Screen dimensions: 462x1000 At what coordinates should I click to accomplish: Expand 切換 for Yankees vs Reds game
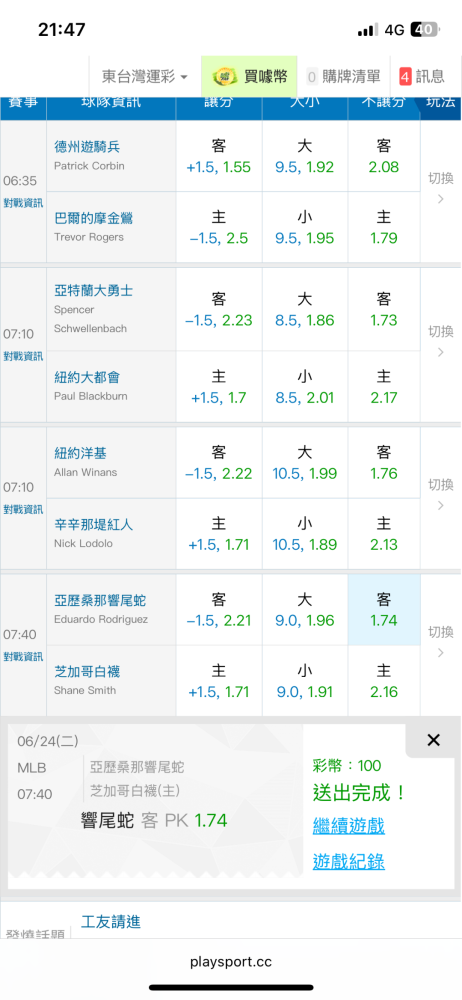pos(440,495)
